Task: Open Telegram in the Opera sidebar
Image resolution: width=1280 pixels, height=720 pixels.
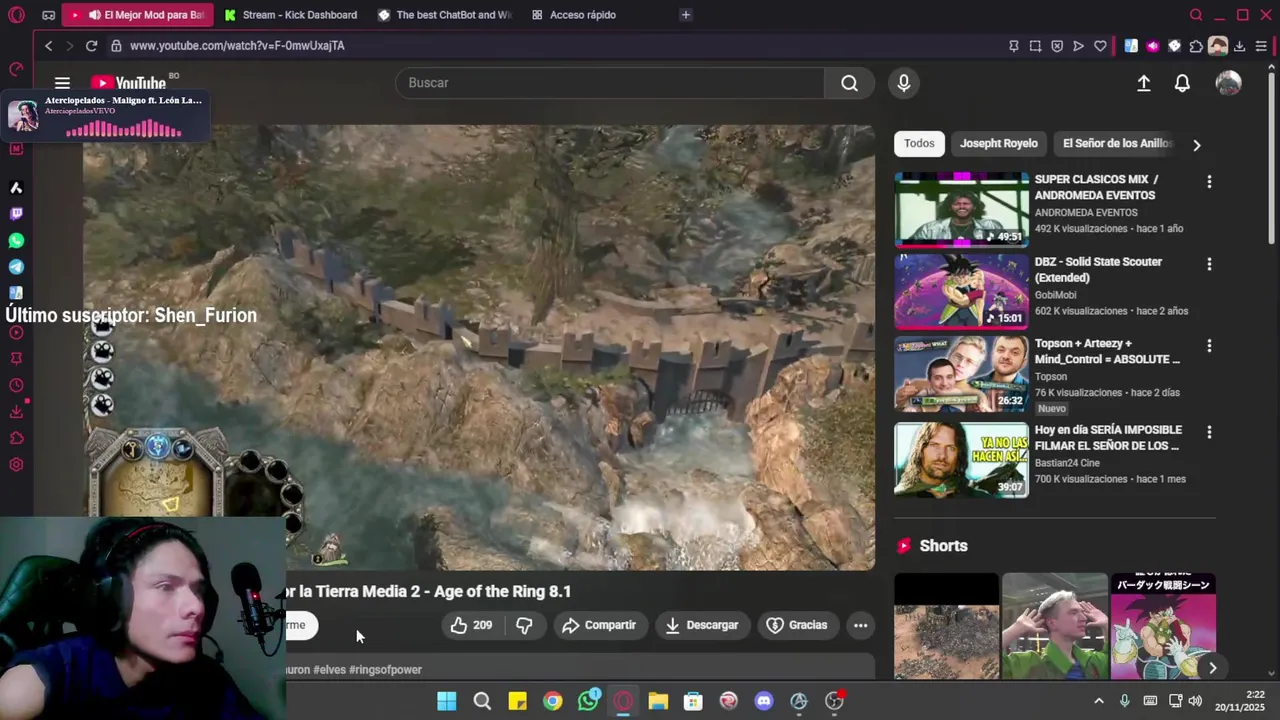Action: point(16,267)
